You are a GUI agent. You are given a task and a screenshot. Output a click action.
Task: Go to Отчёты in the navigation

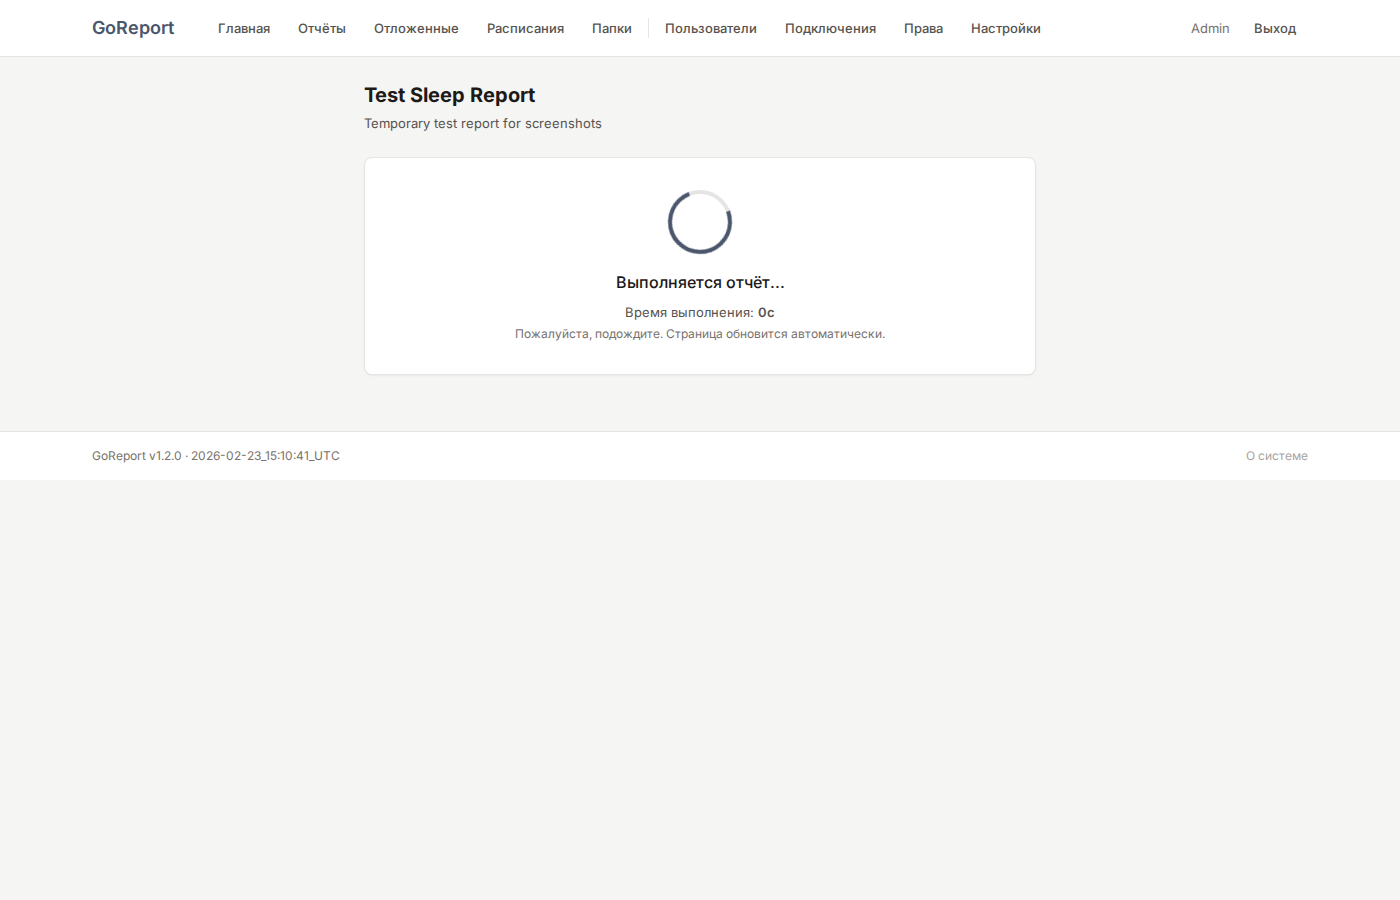coord(322,28)
